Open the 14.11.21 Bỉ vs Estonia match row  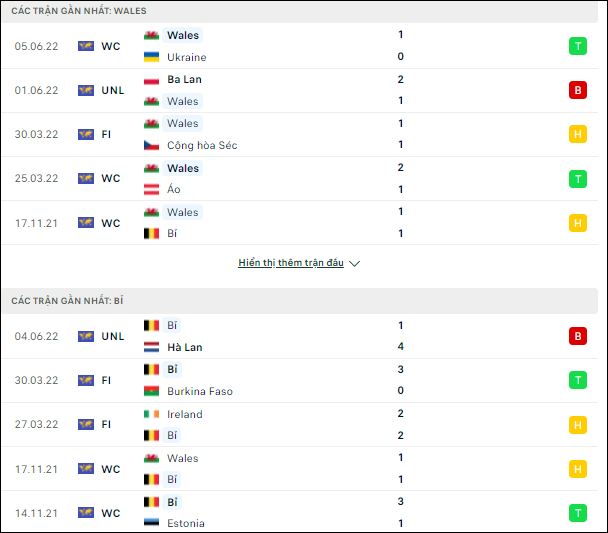coord(299,512)
